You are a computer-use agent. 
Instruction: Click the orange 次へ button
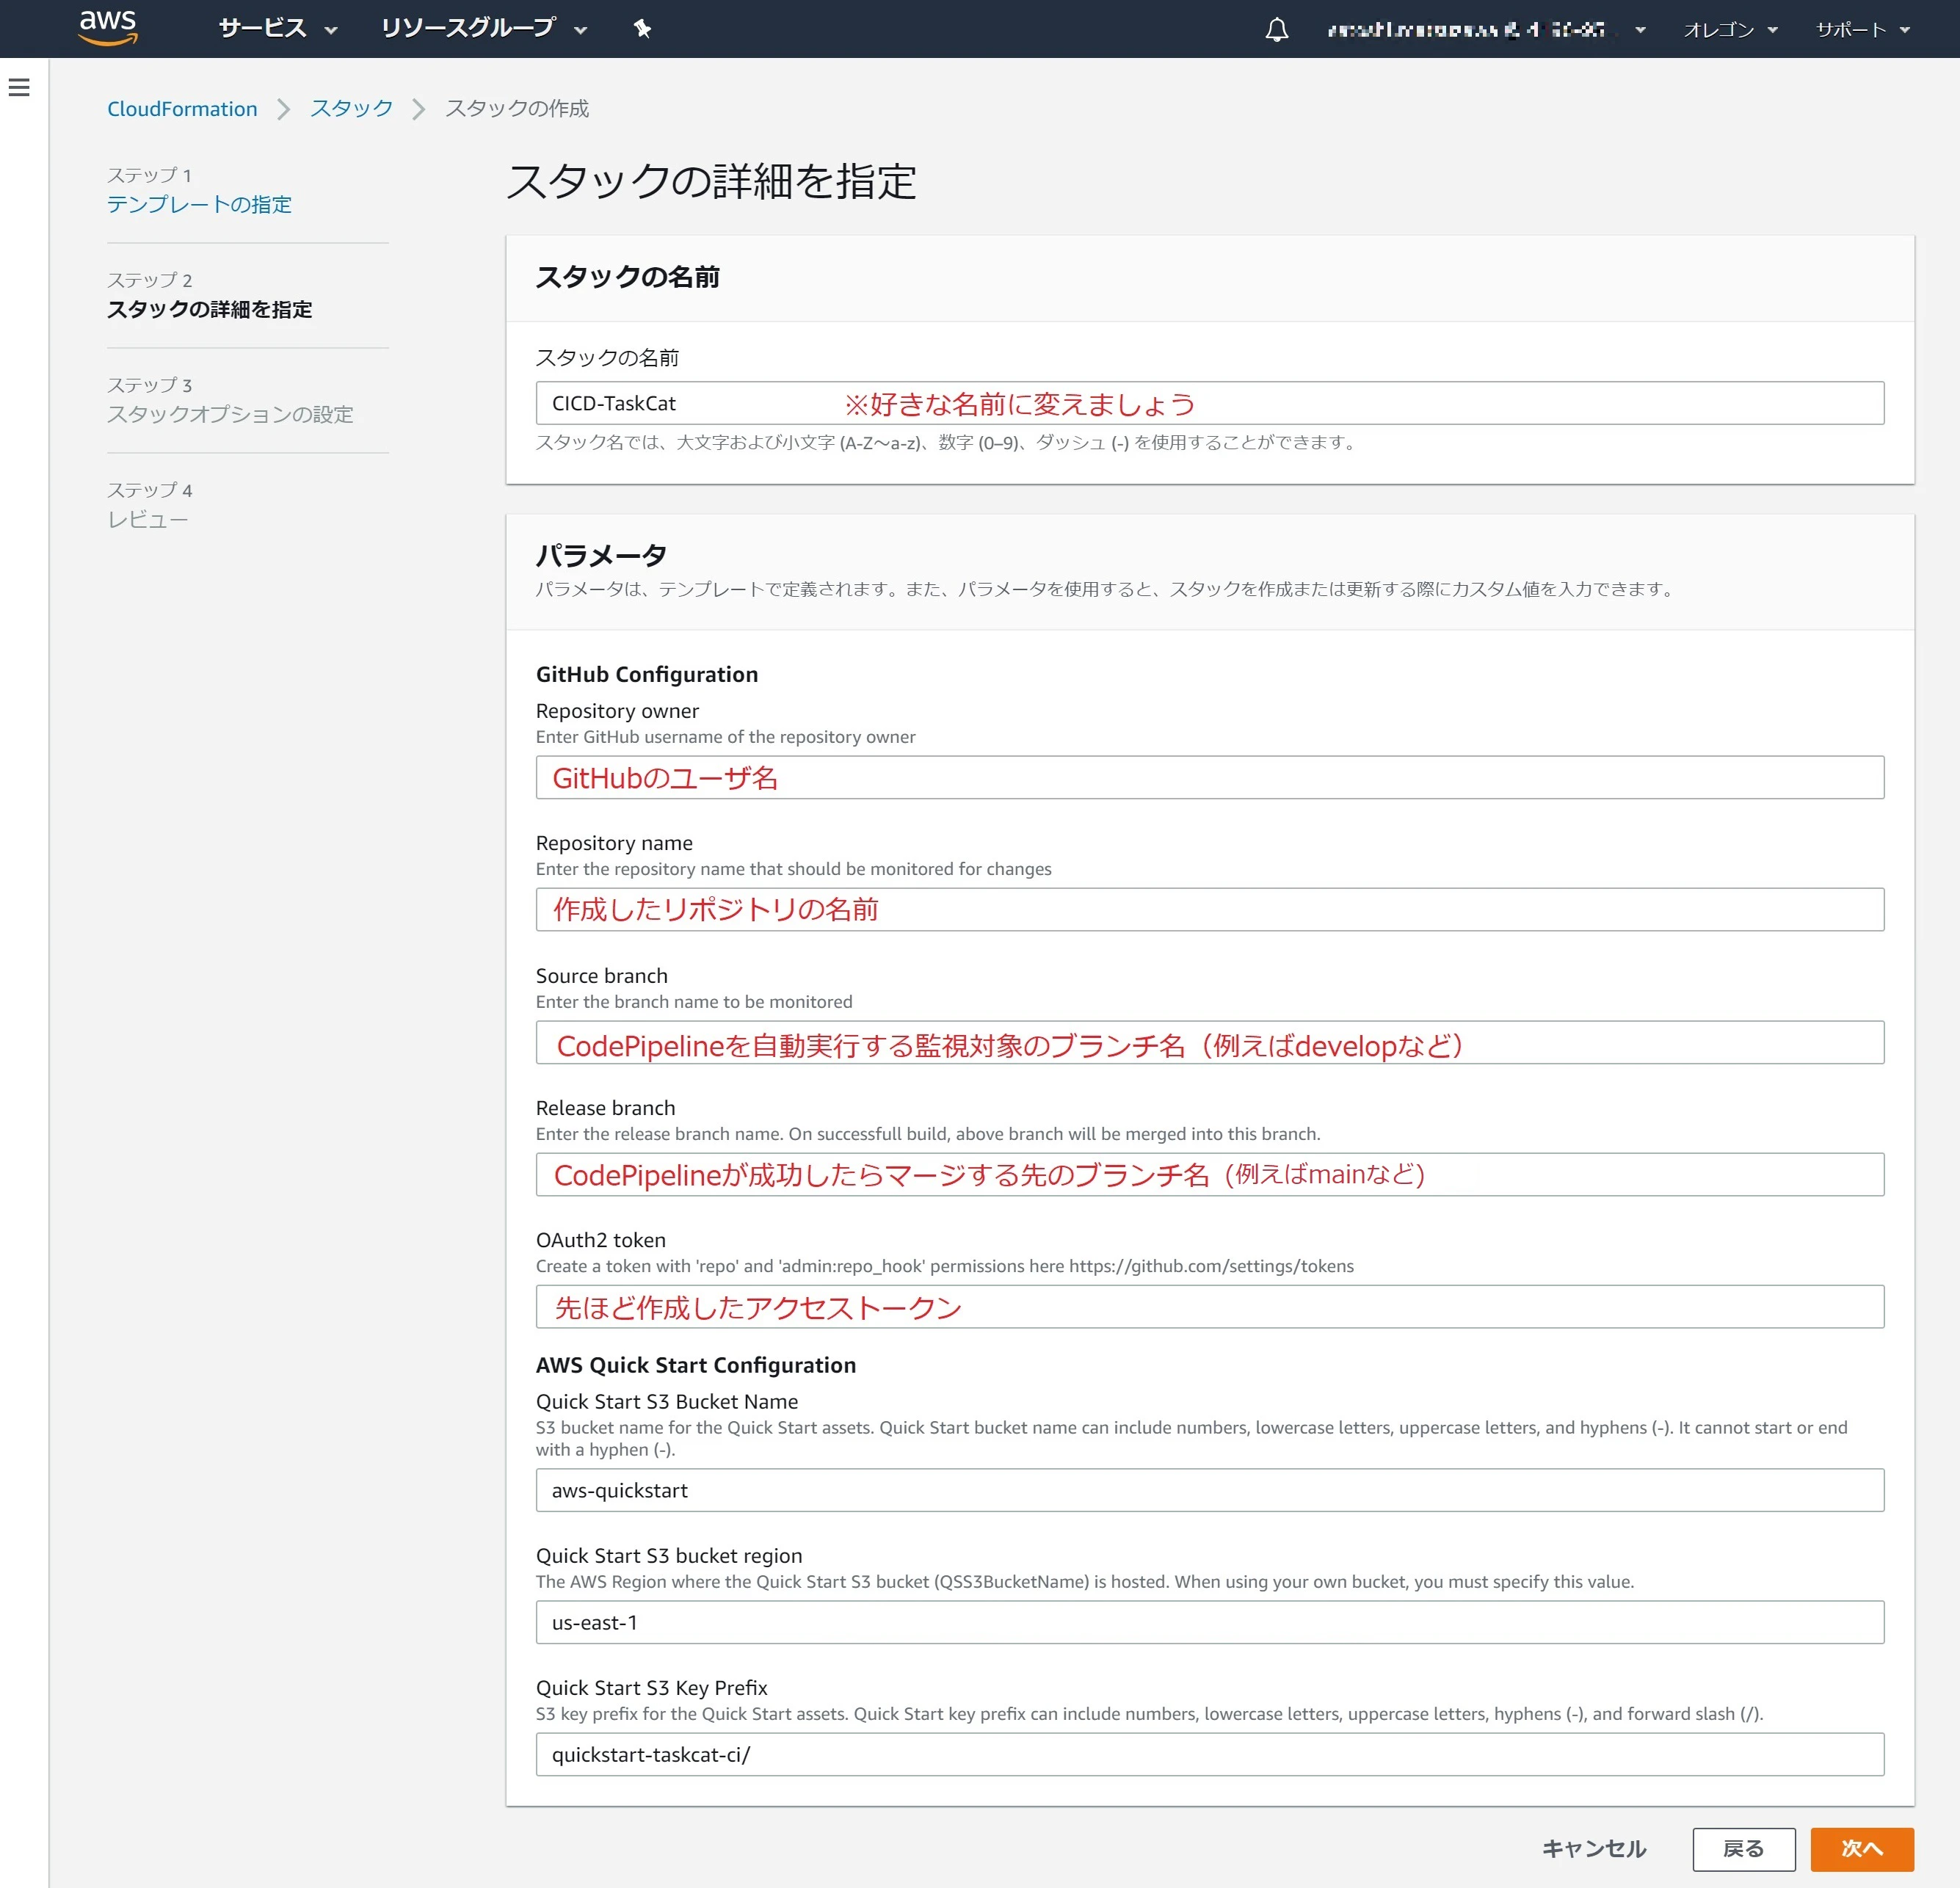coord(1862,1849)
